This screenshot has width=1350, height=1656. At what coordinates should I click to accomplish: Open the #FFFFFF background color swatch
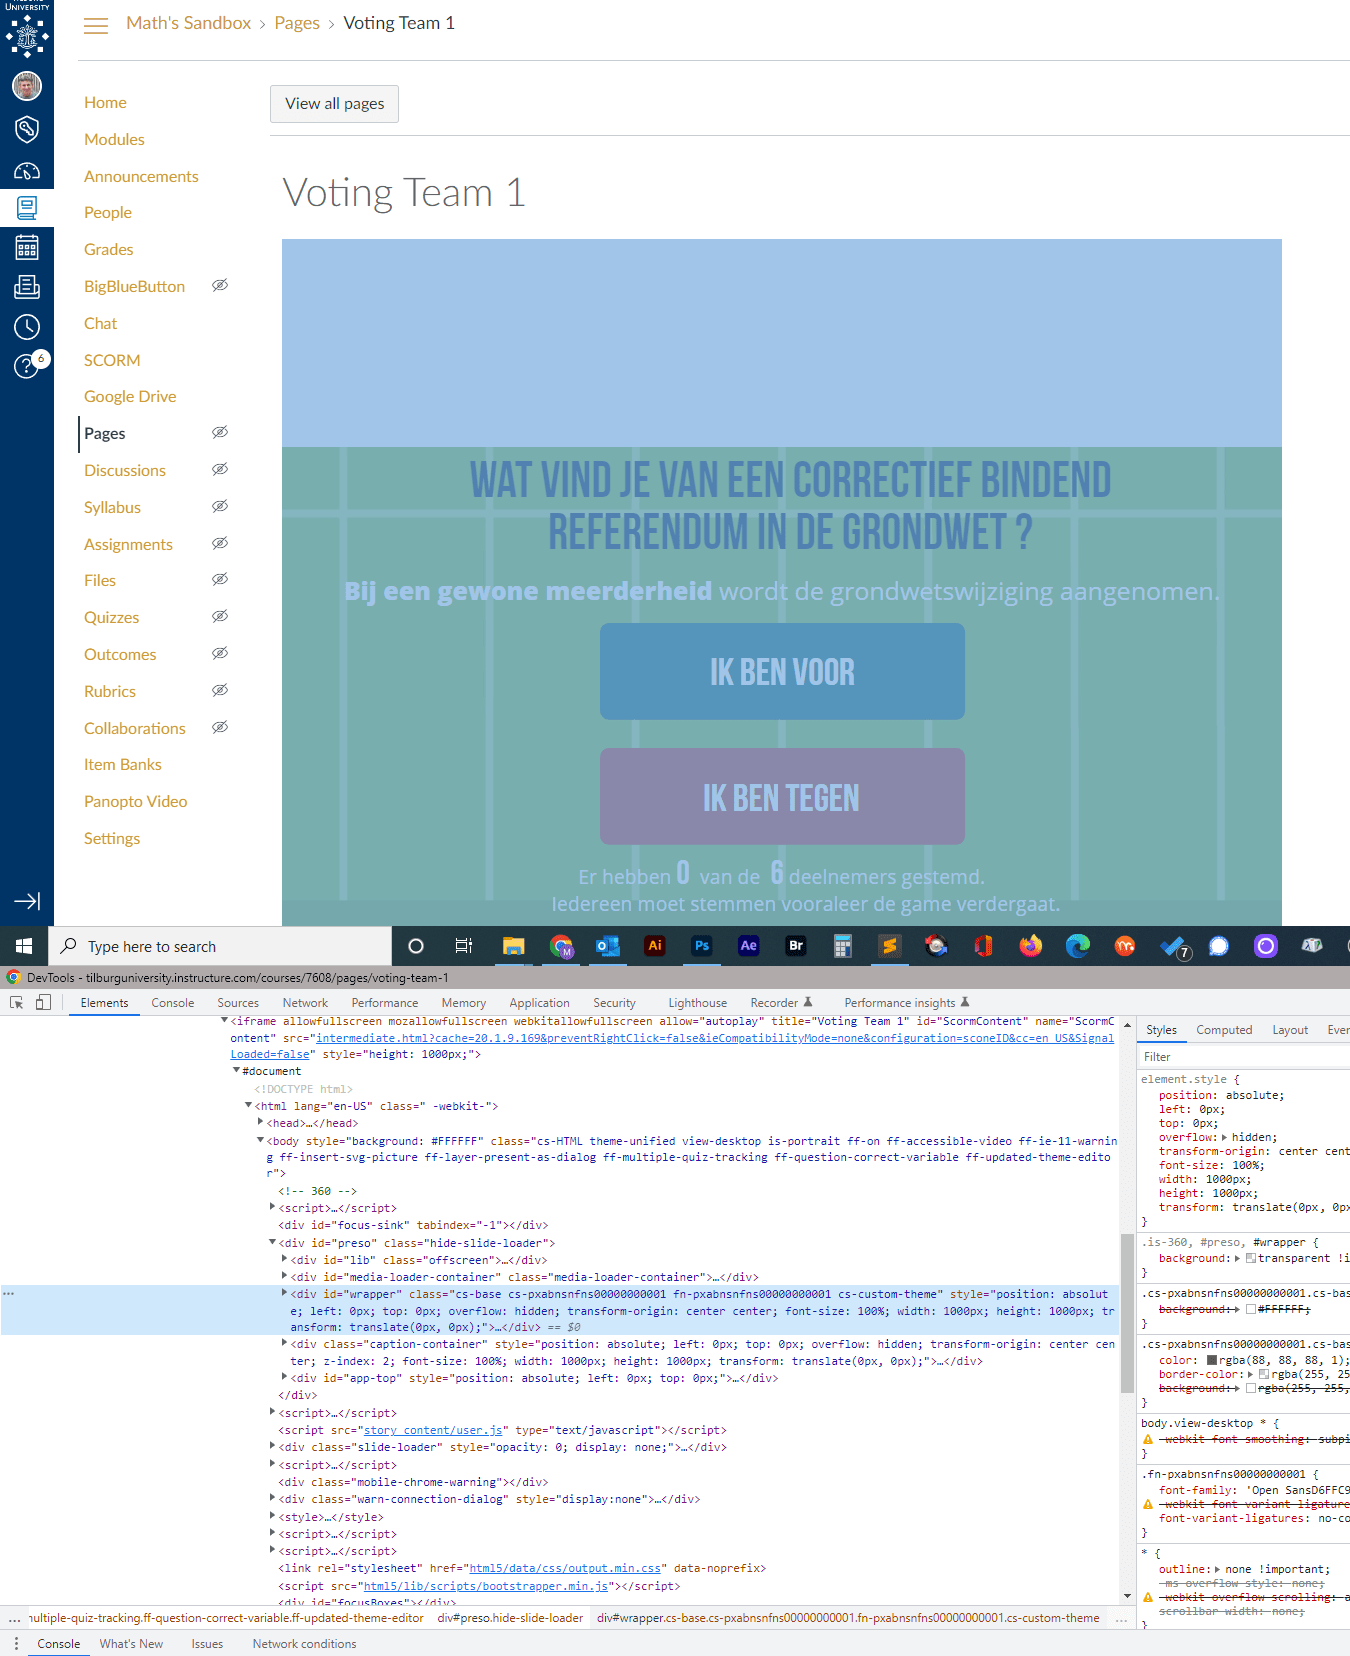pyautogui.click(x=1251, y=1309)
